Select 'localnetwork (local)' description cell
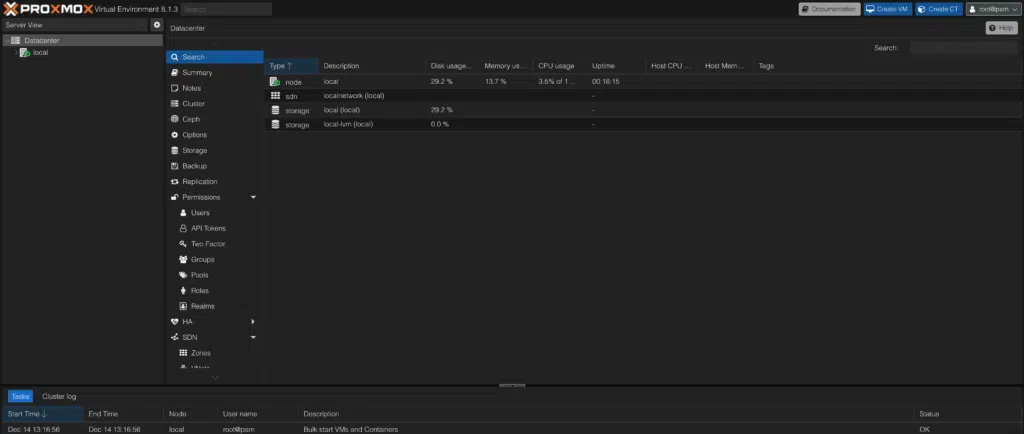Screen dimensions: 1024x434 (x=354, y=96)
